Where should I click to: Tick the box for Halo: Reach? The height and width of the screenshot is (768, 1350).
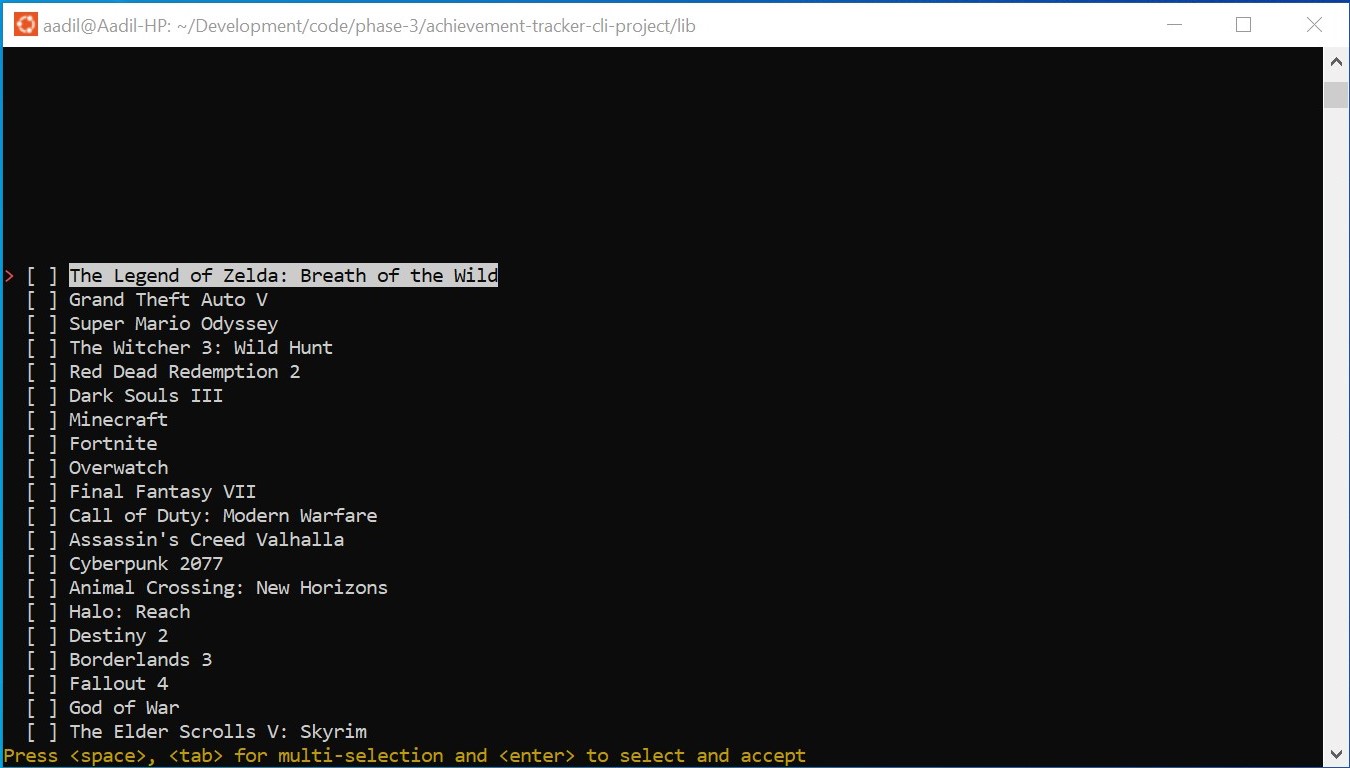click(x=41, y=612)
